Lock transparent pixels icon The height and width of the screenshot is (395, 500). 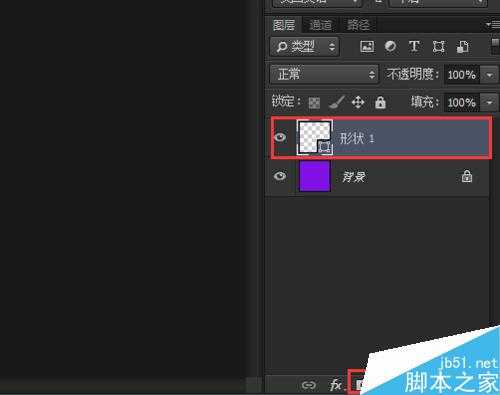314,103
